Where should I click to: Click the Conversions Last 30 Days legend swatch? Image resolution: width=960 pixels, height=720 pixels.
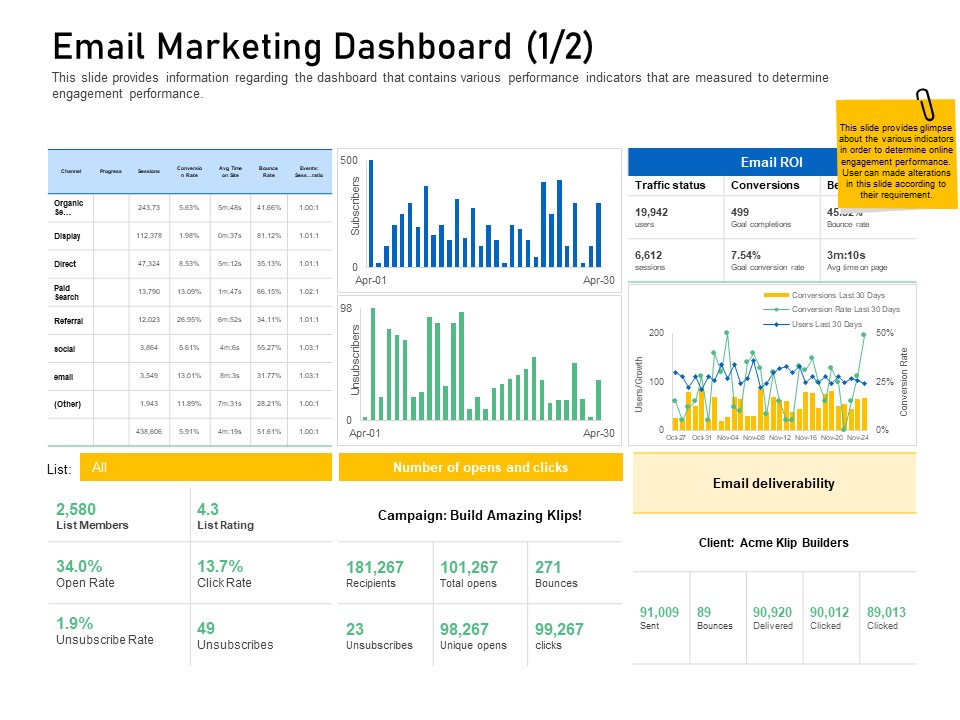776,295
